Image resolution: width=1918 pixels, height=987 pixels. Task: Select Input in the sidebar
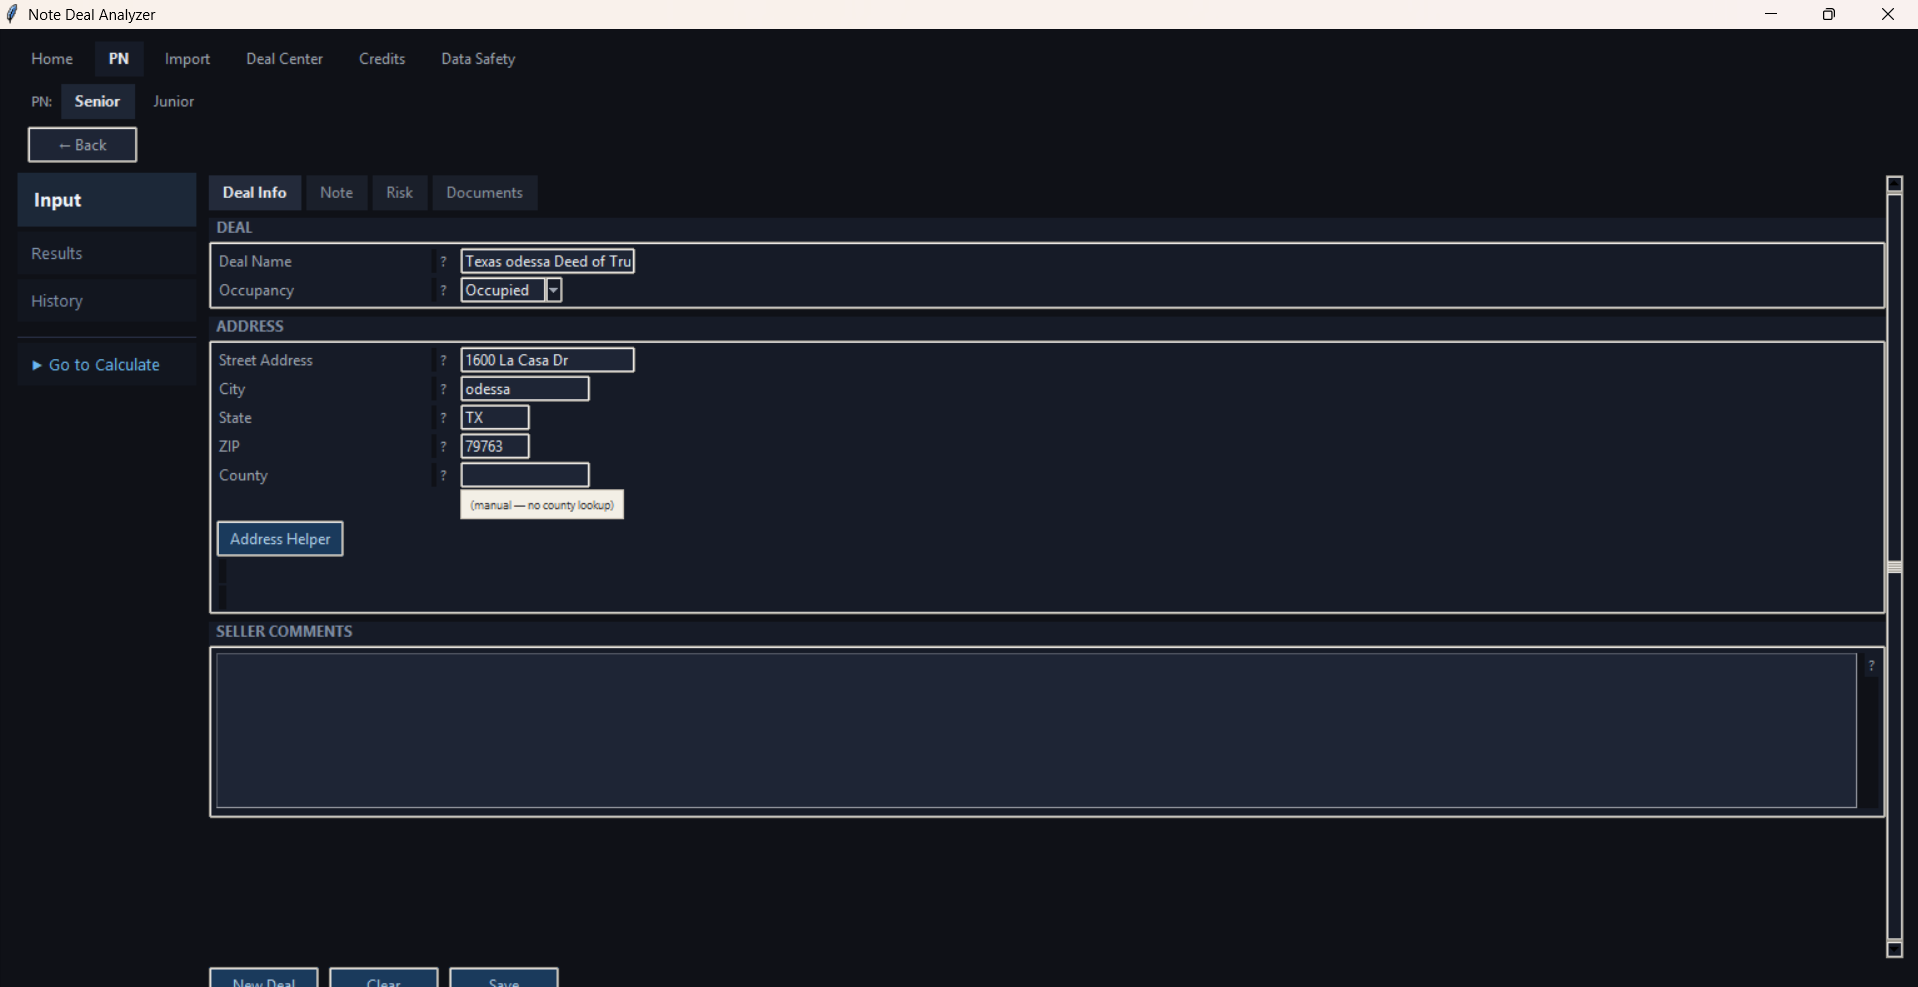pos(107,200)
